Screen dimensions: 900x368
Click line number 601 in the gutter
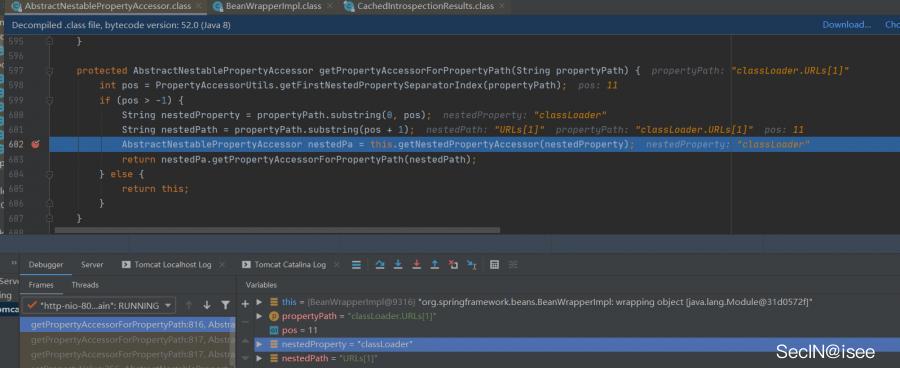pos(16,130)
